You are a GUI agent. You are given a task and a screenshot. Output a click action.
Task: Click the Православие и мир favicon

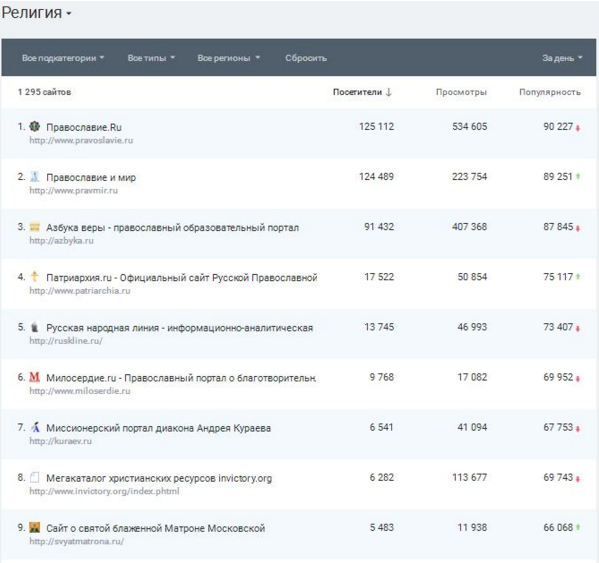pos(35,176)
